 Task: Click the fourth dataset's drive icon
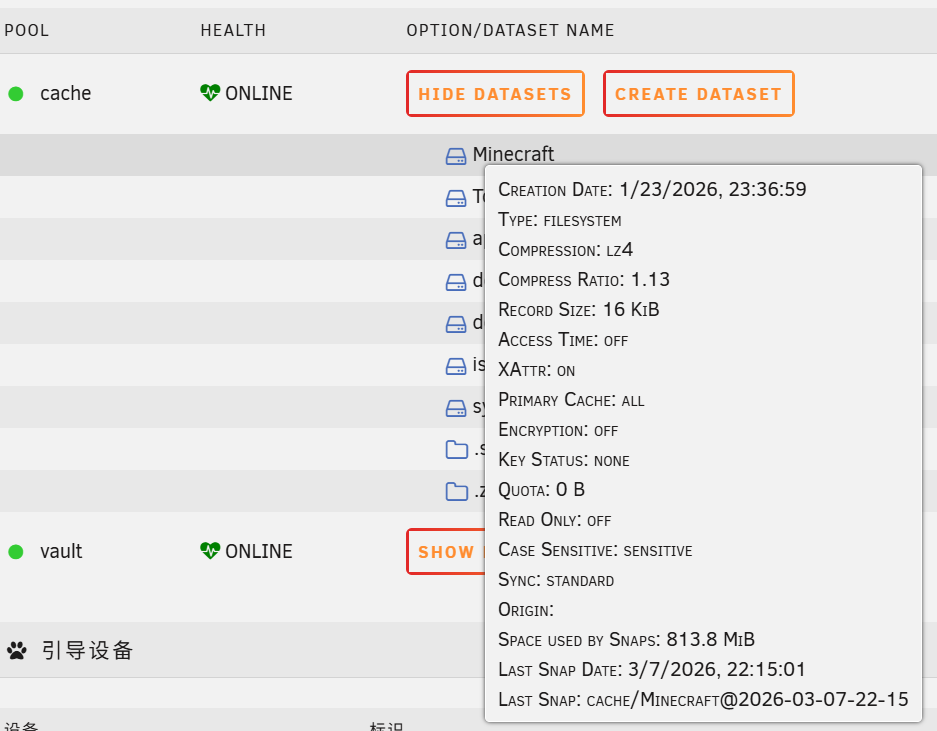click(x=456, y=282)
